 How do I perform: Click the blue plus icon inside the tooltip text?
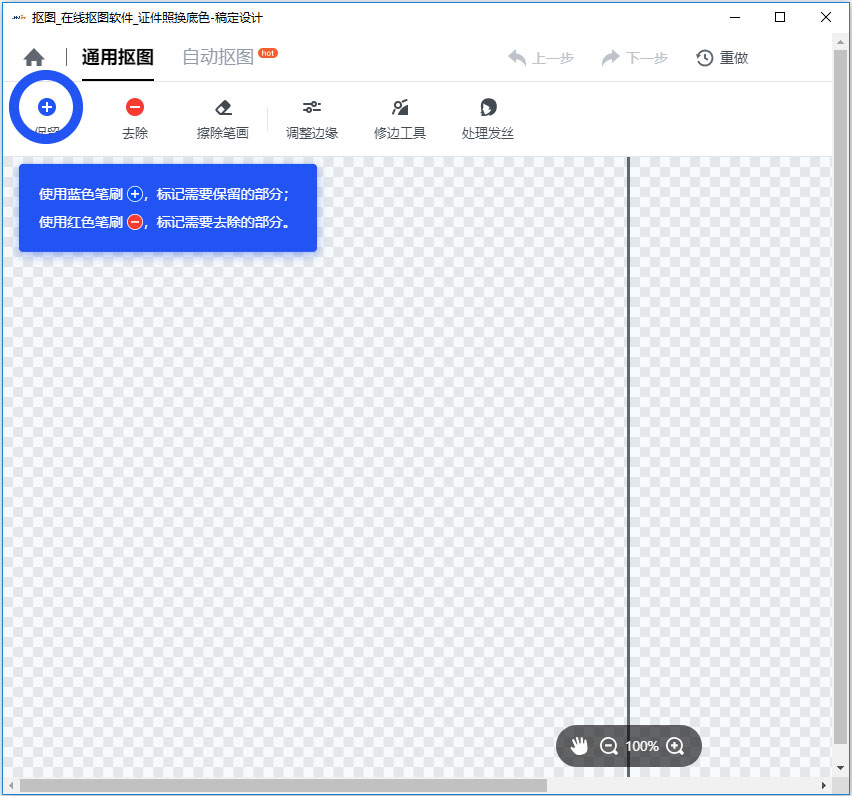pos(135,194)
